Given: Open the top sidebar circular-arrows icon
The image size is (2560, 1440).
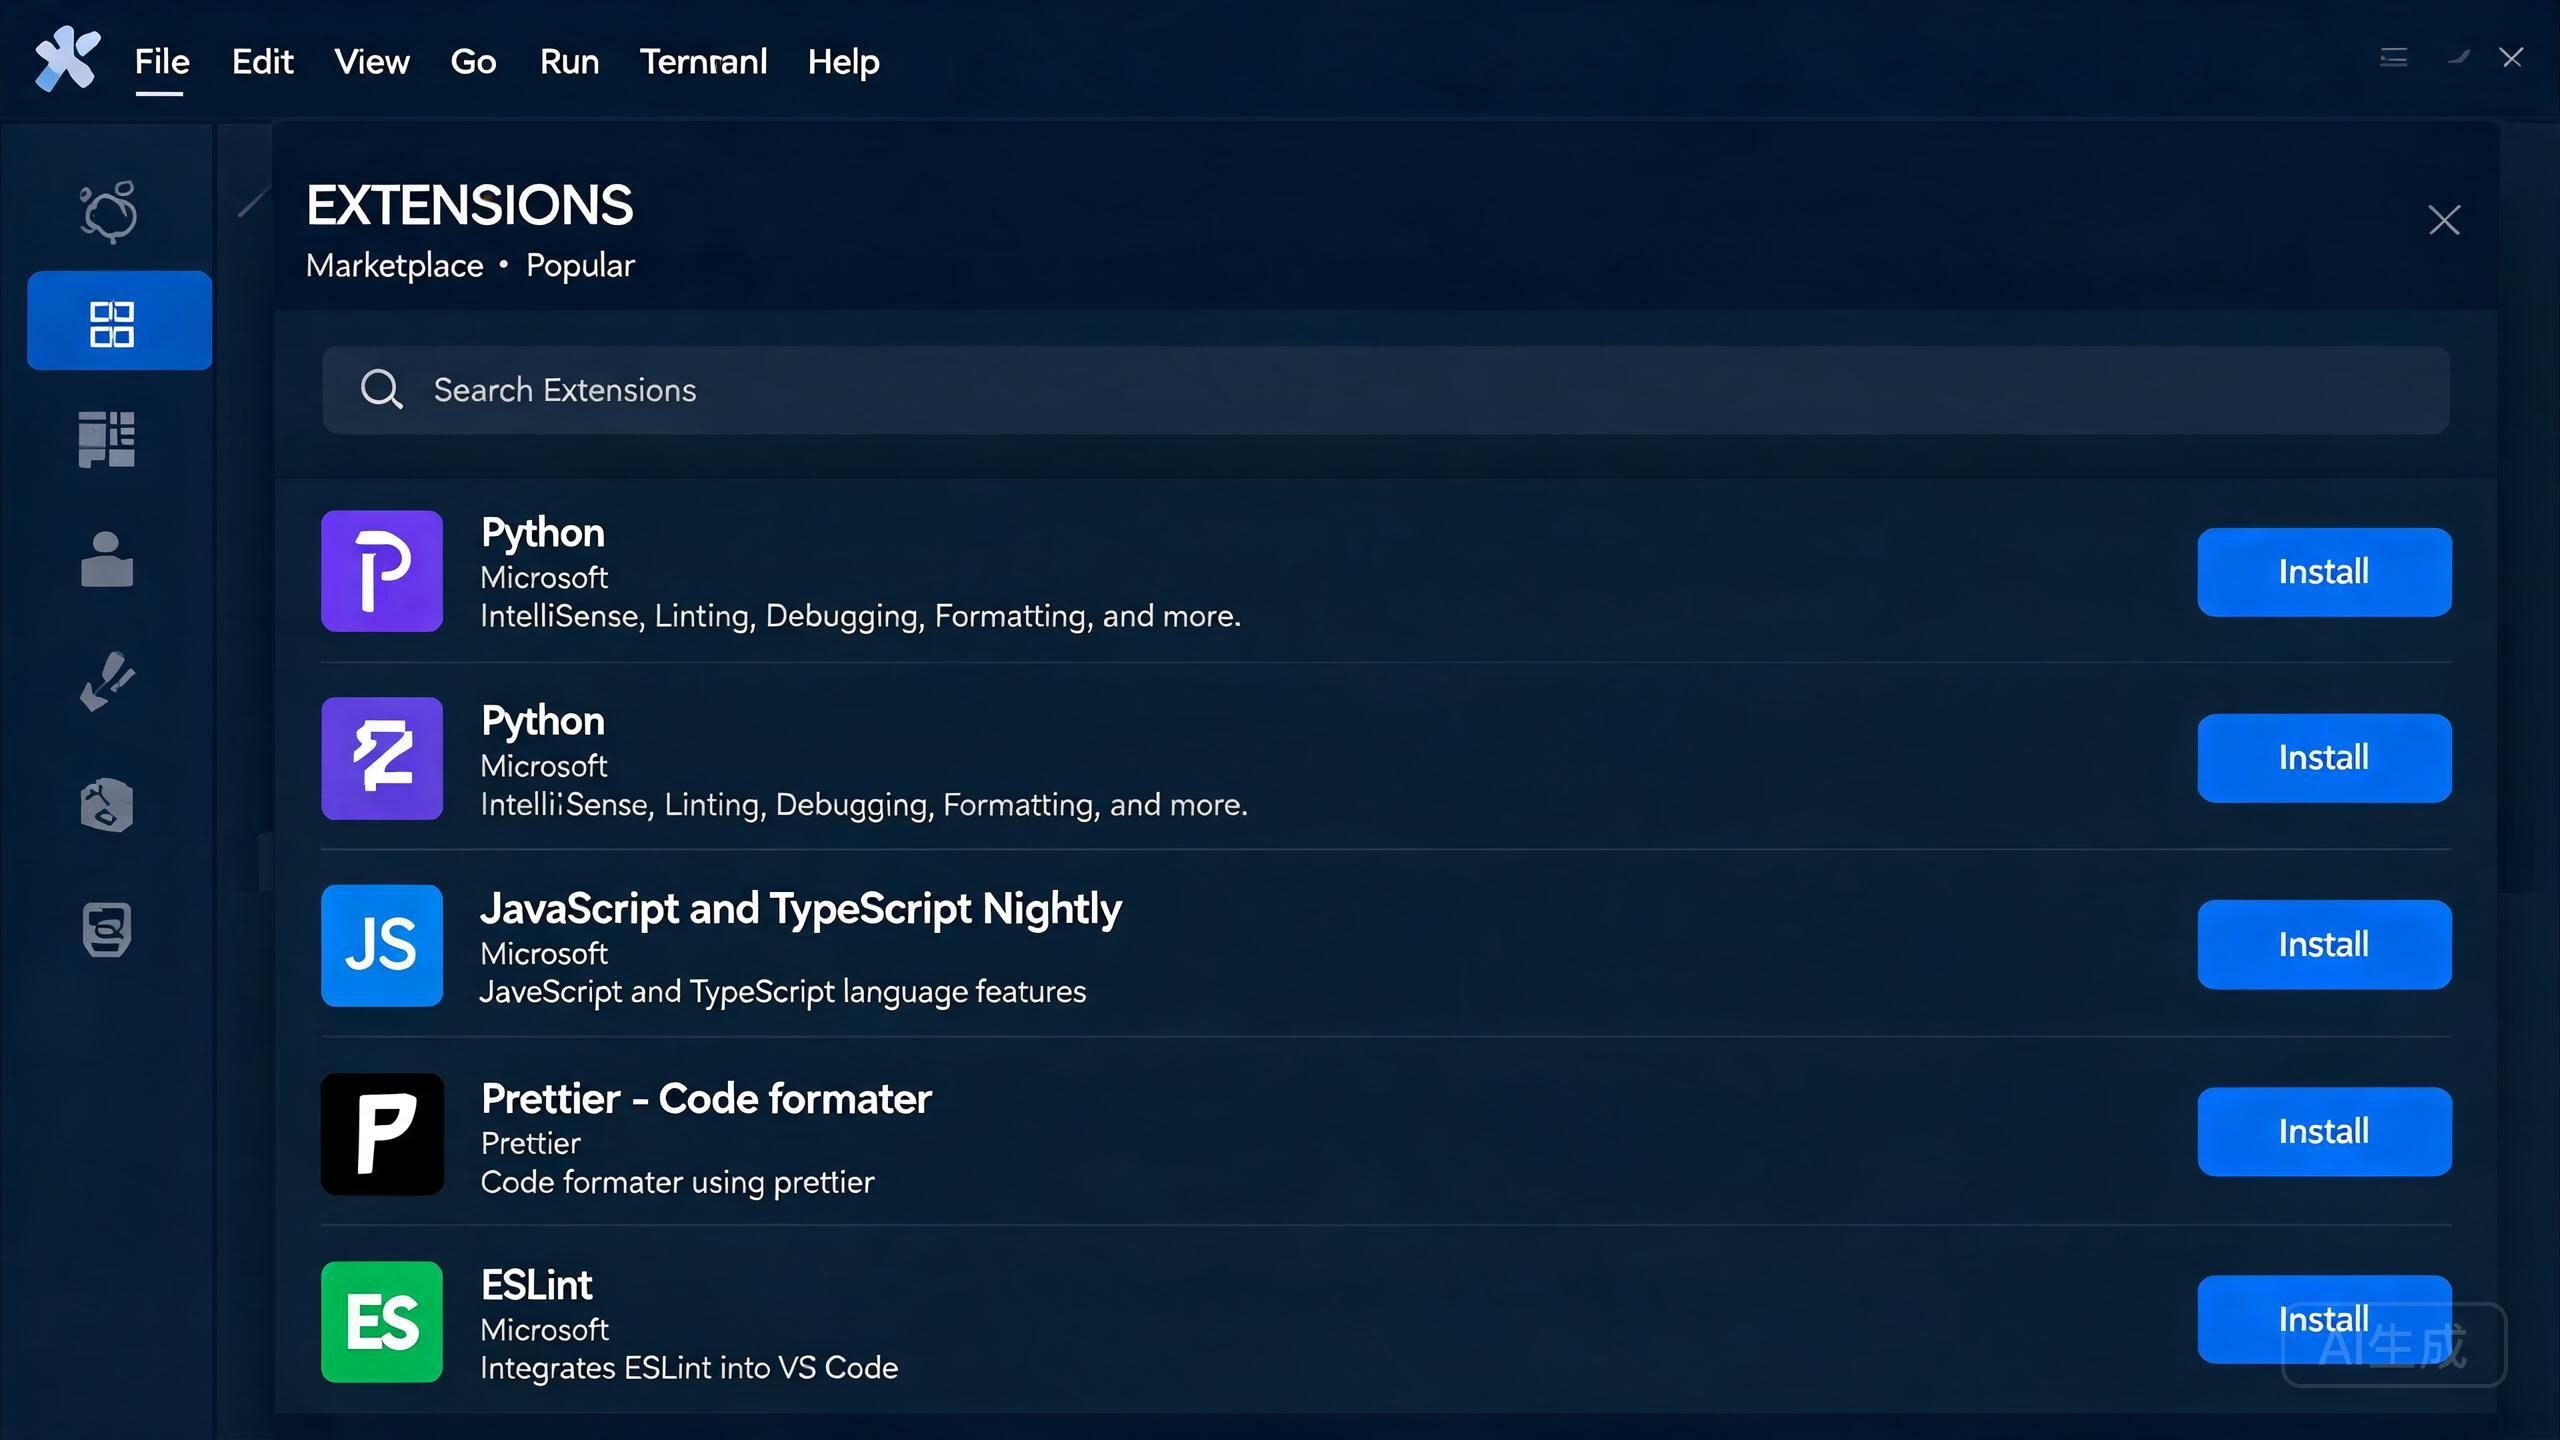Looking at the screenshot, I should tap(108, 211).
